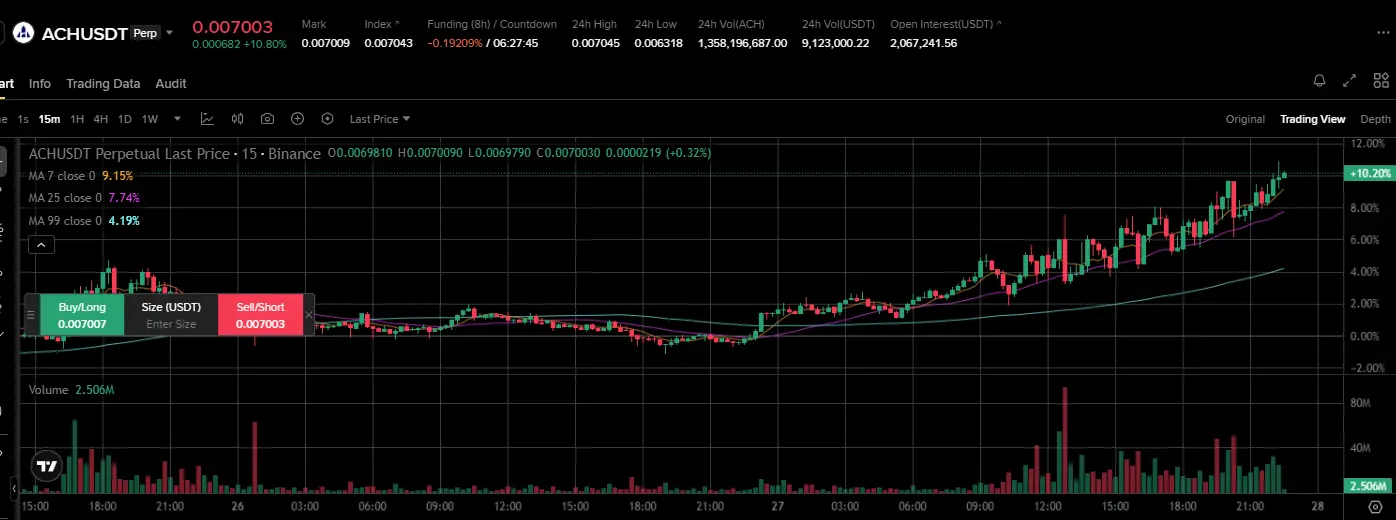Open the hexagon chart settings icon
Image resolution: width=1396 pixels, height=520 pixels.
[327, 119]
